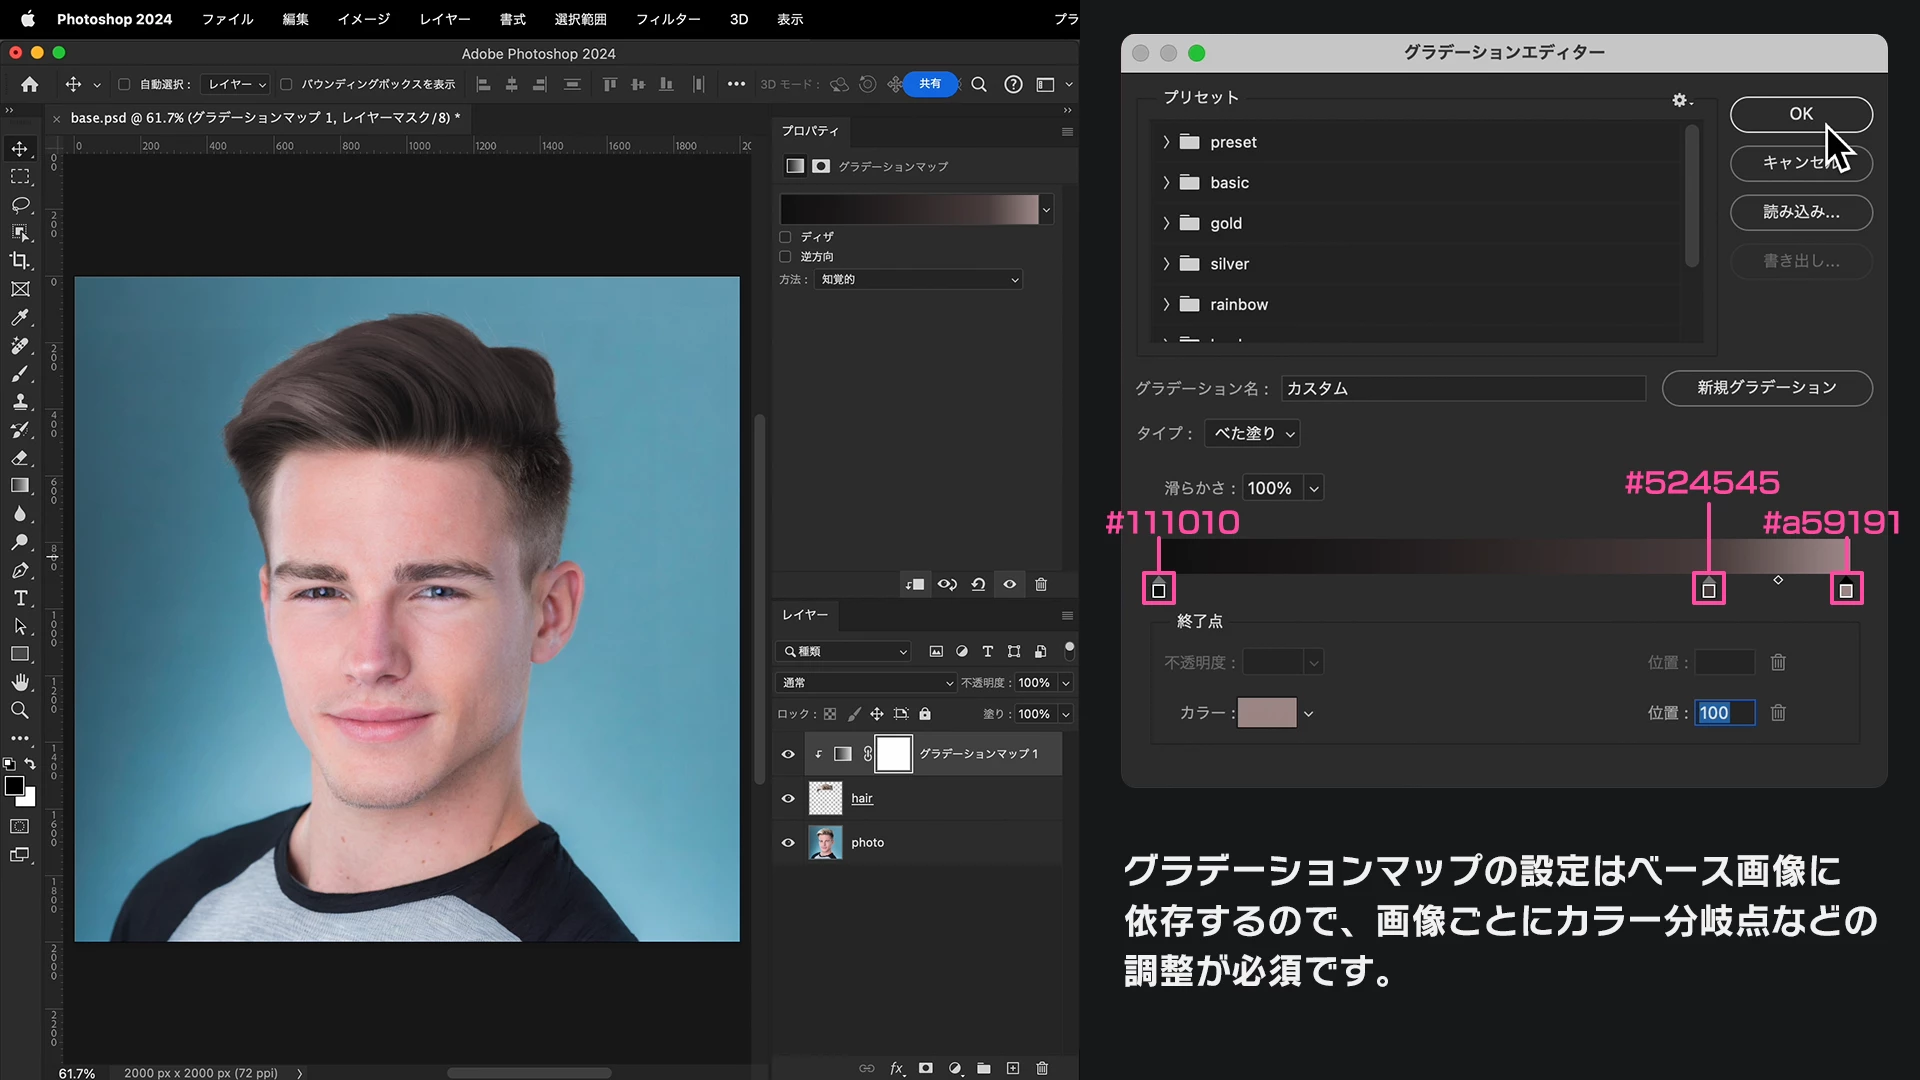Image resolution: width=1920 pixels, height=1080 pixels.
Task: Select the Horizontal Type tool
Action: pyautogui.click(x=20, y=598)
